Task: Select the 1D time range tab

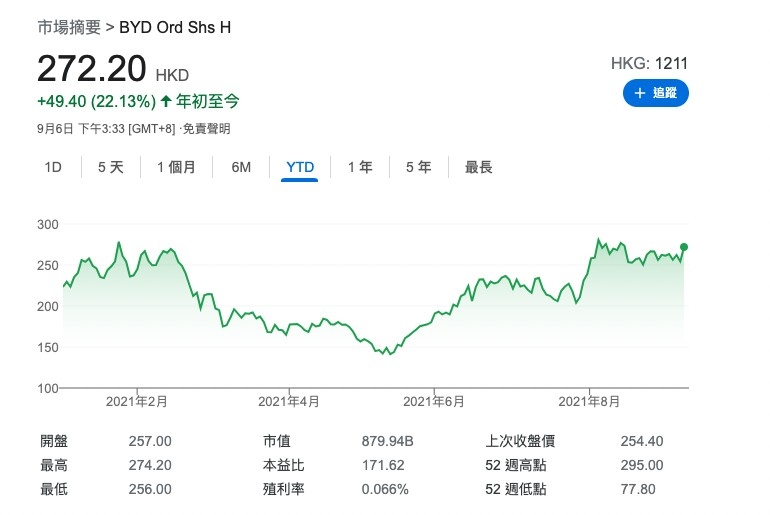Action: (53, 167)
